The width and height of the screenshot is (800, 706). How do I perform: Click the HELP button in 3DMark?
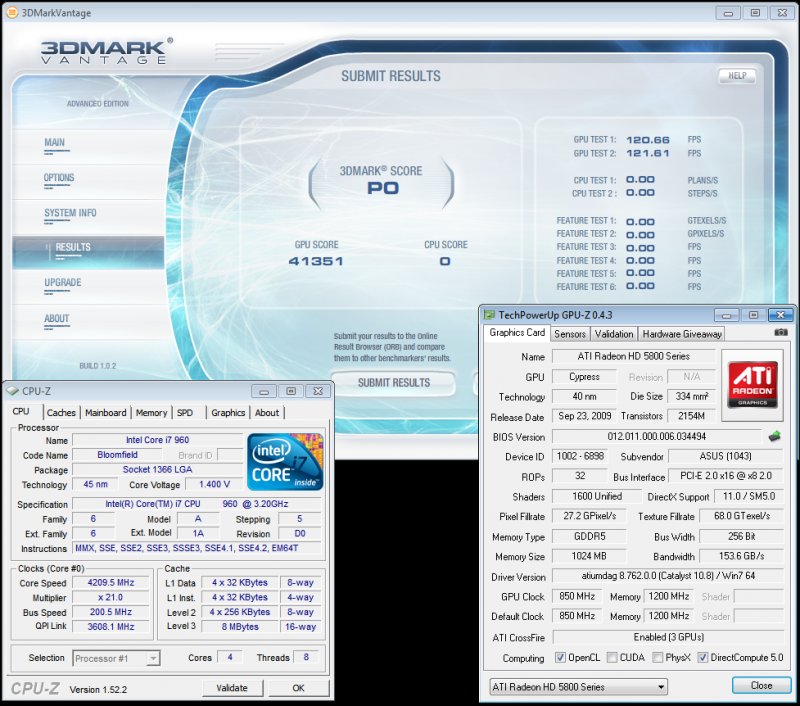(737, 76)
